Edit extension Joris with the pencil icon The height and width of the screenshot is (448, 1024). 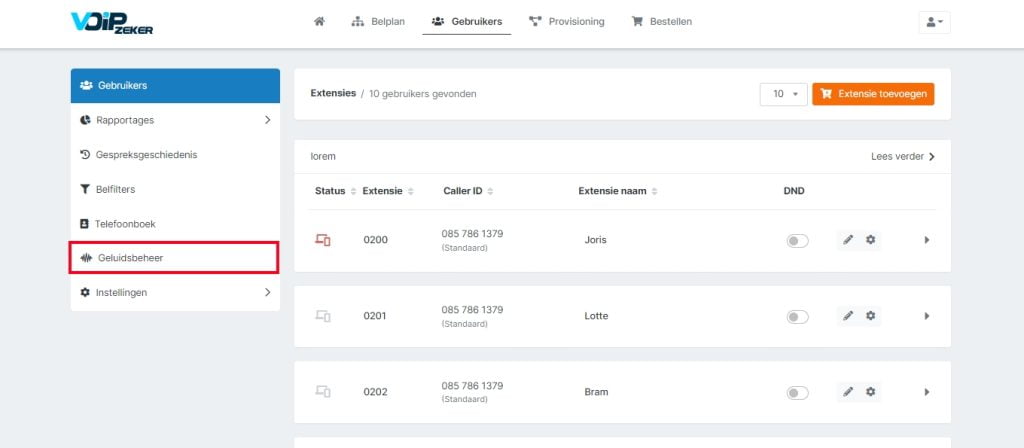(848, 240)
